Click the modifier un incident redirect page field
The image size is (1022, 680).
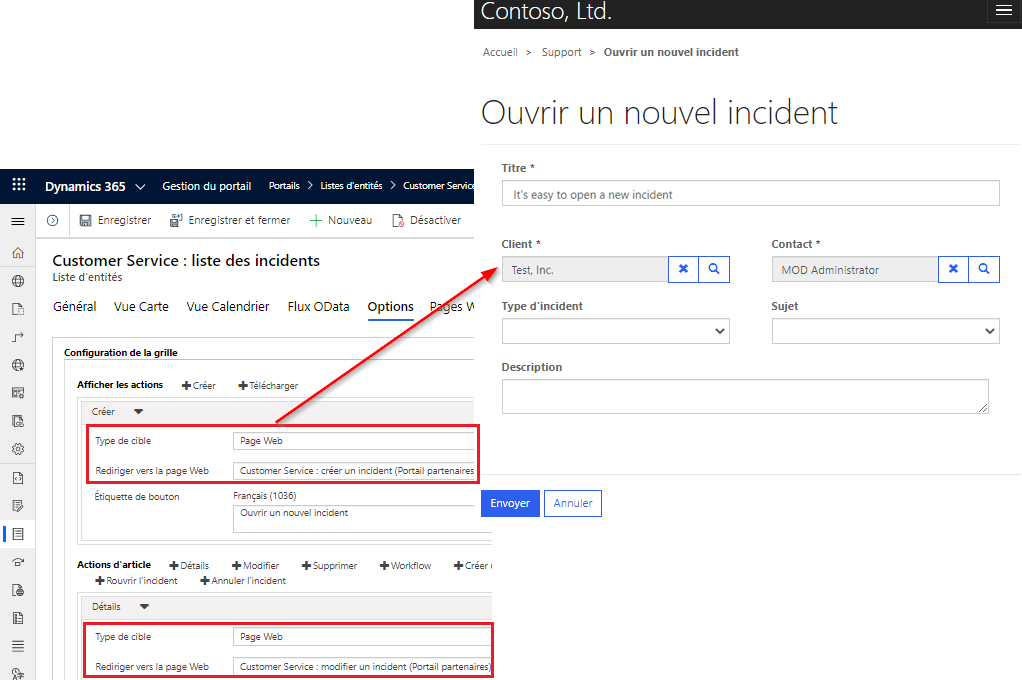click(362, 667)
